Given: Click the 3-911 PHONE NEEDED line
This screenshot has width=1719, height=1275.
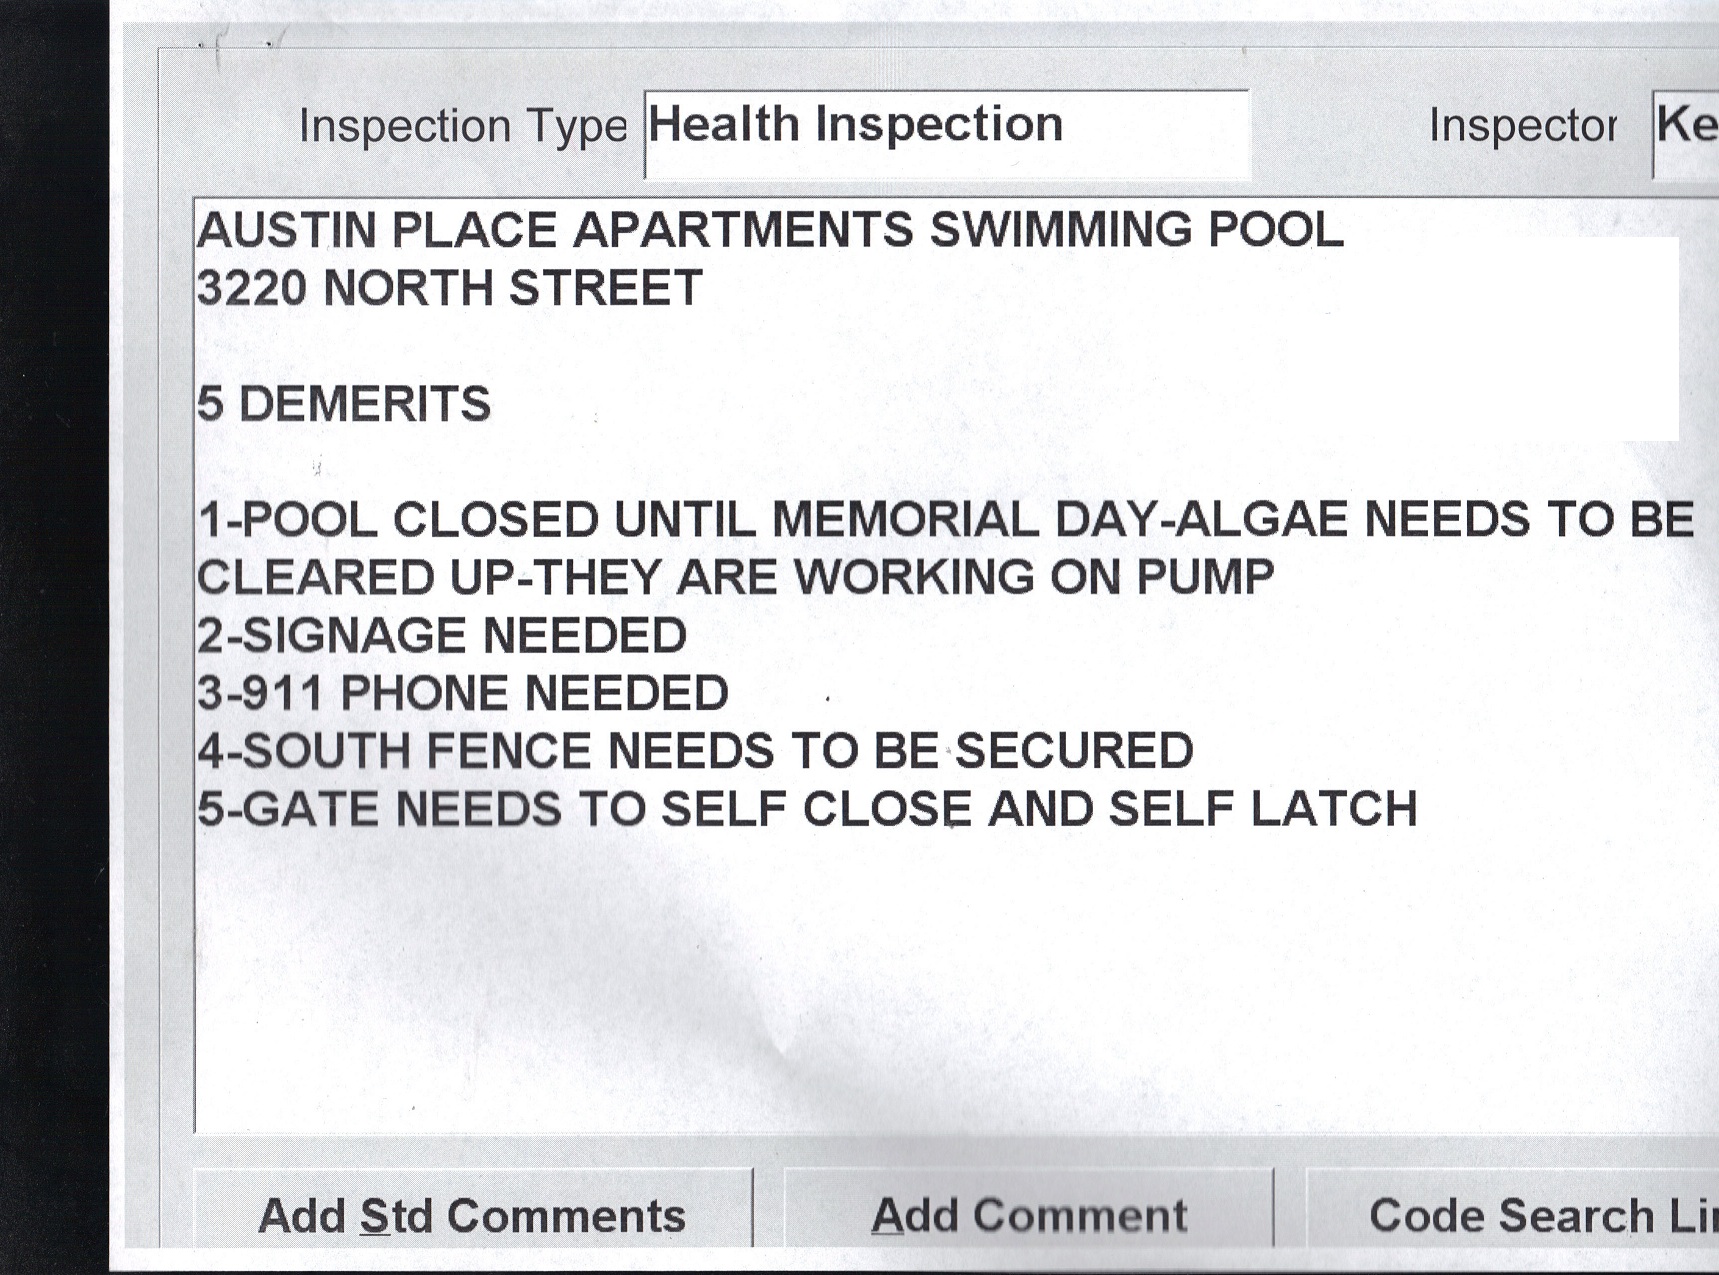Looking at the screenshot, I should (x=463, y=694).
